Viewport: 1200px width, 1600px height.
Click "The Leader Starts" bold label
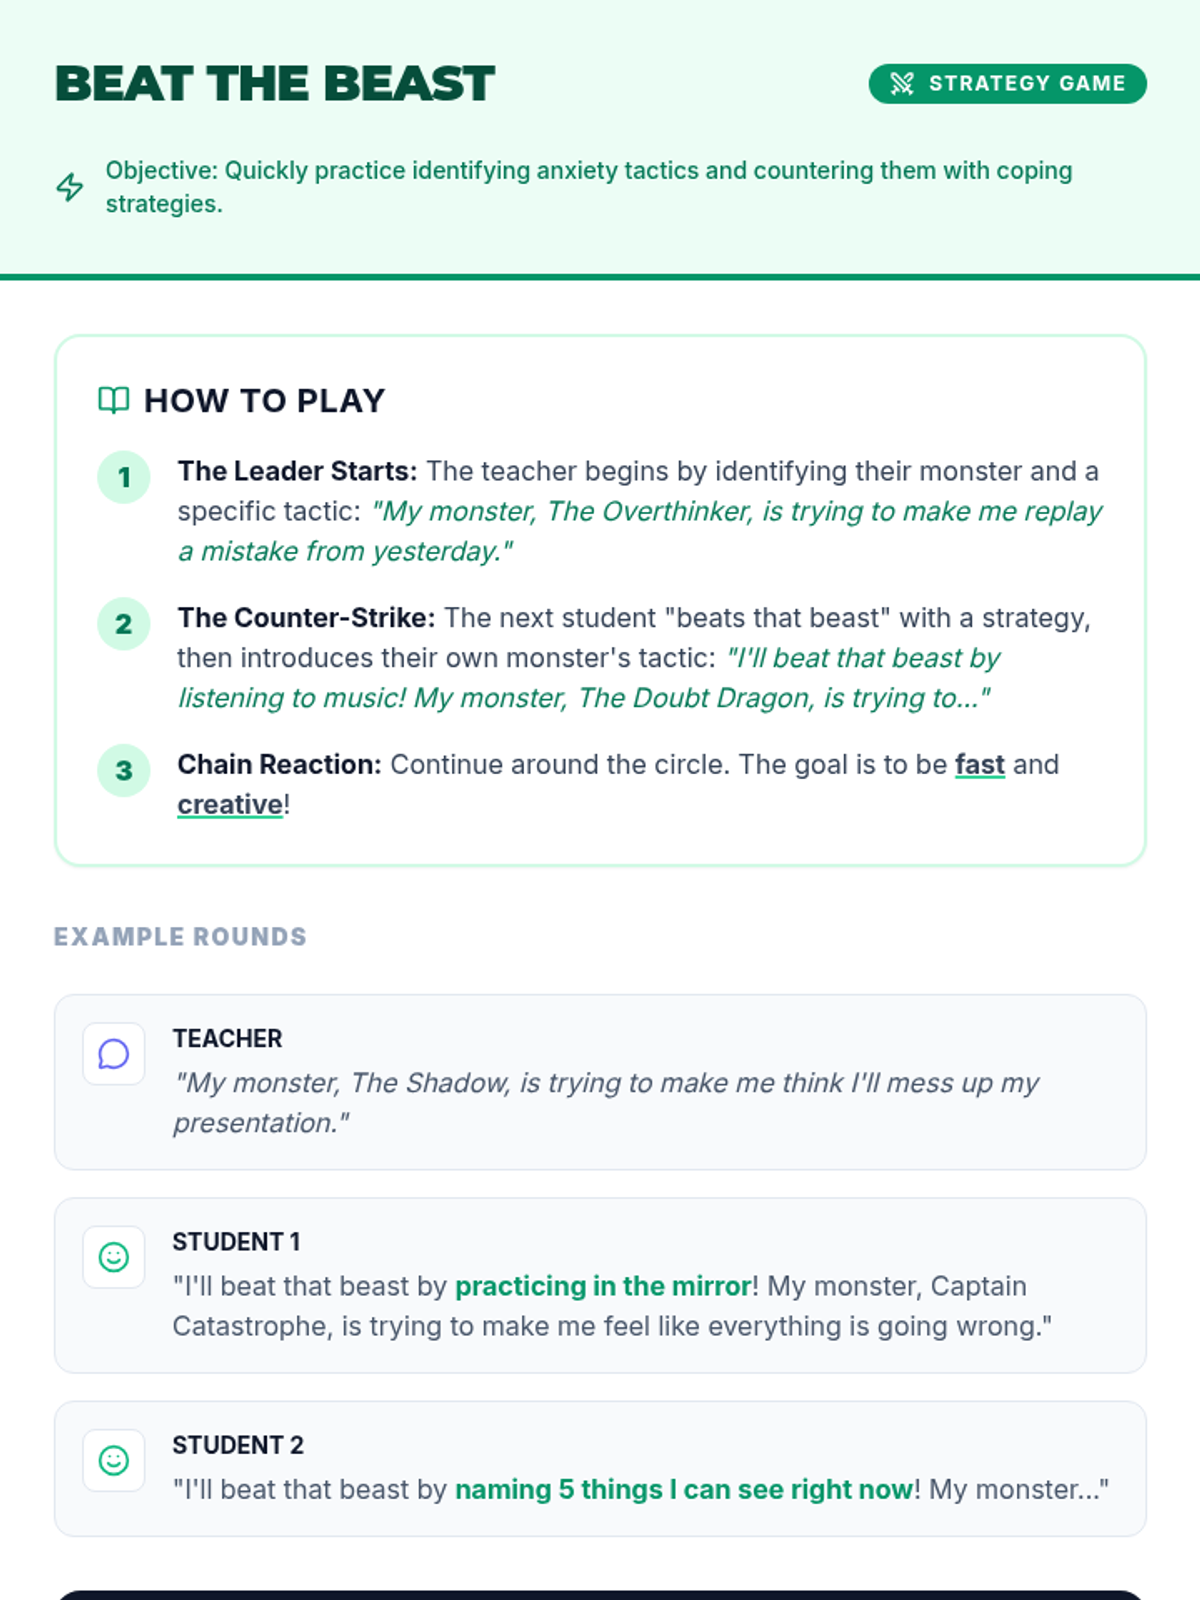tap(297, 471)
